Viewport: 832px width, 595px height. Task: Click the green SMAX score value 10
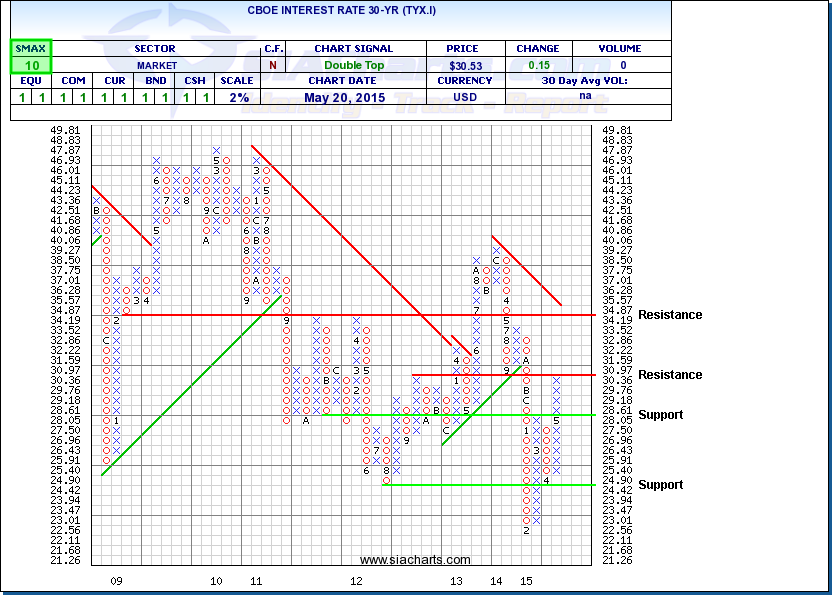[x=31, y=65]
